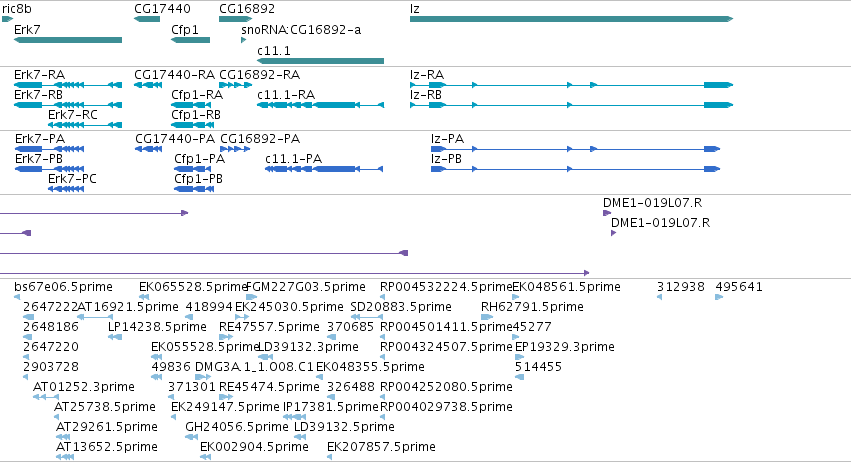Screen dimensions: 851x462
Task: Click the RP004324507.5prime EST label
Action: click(446, 347)
